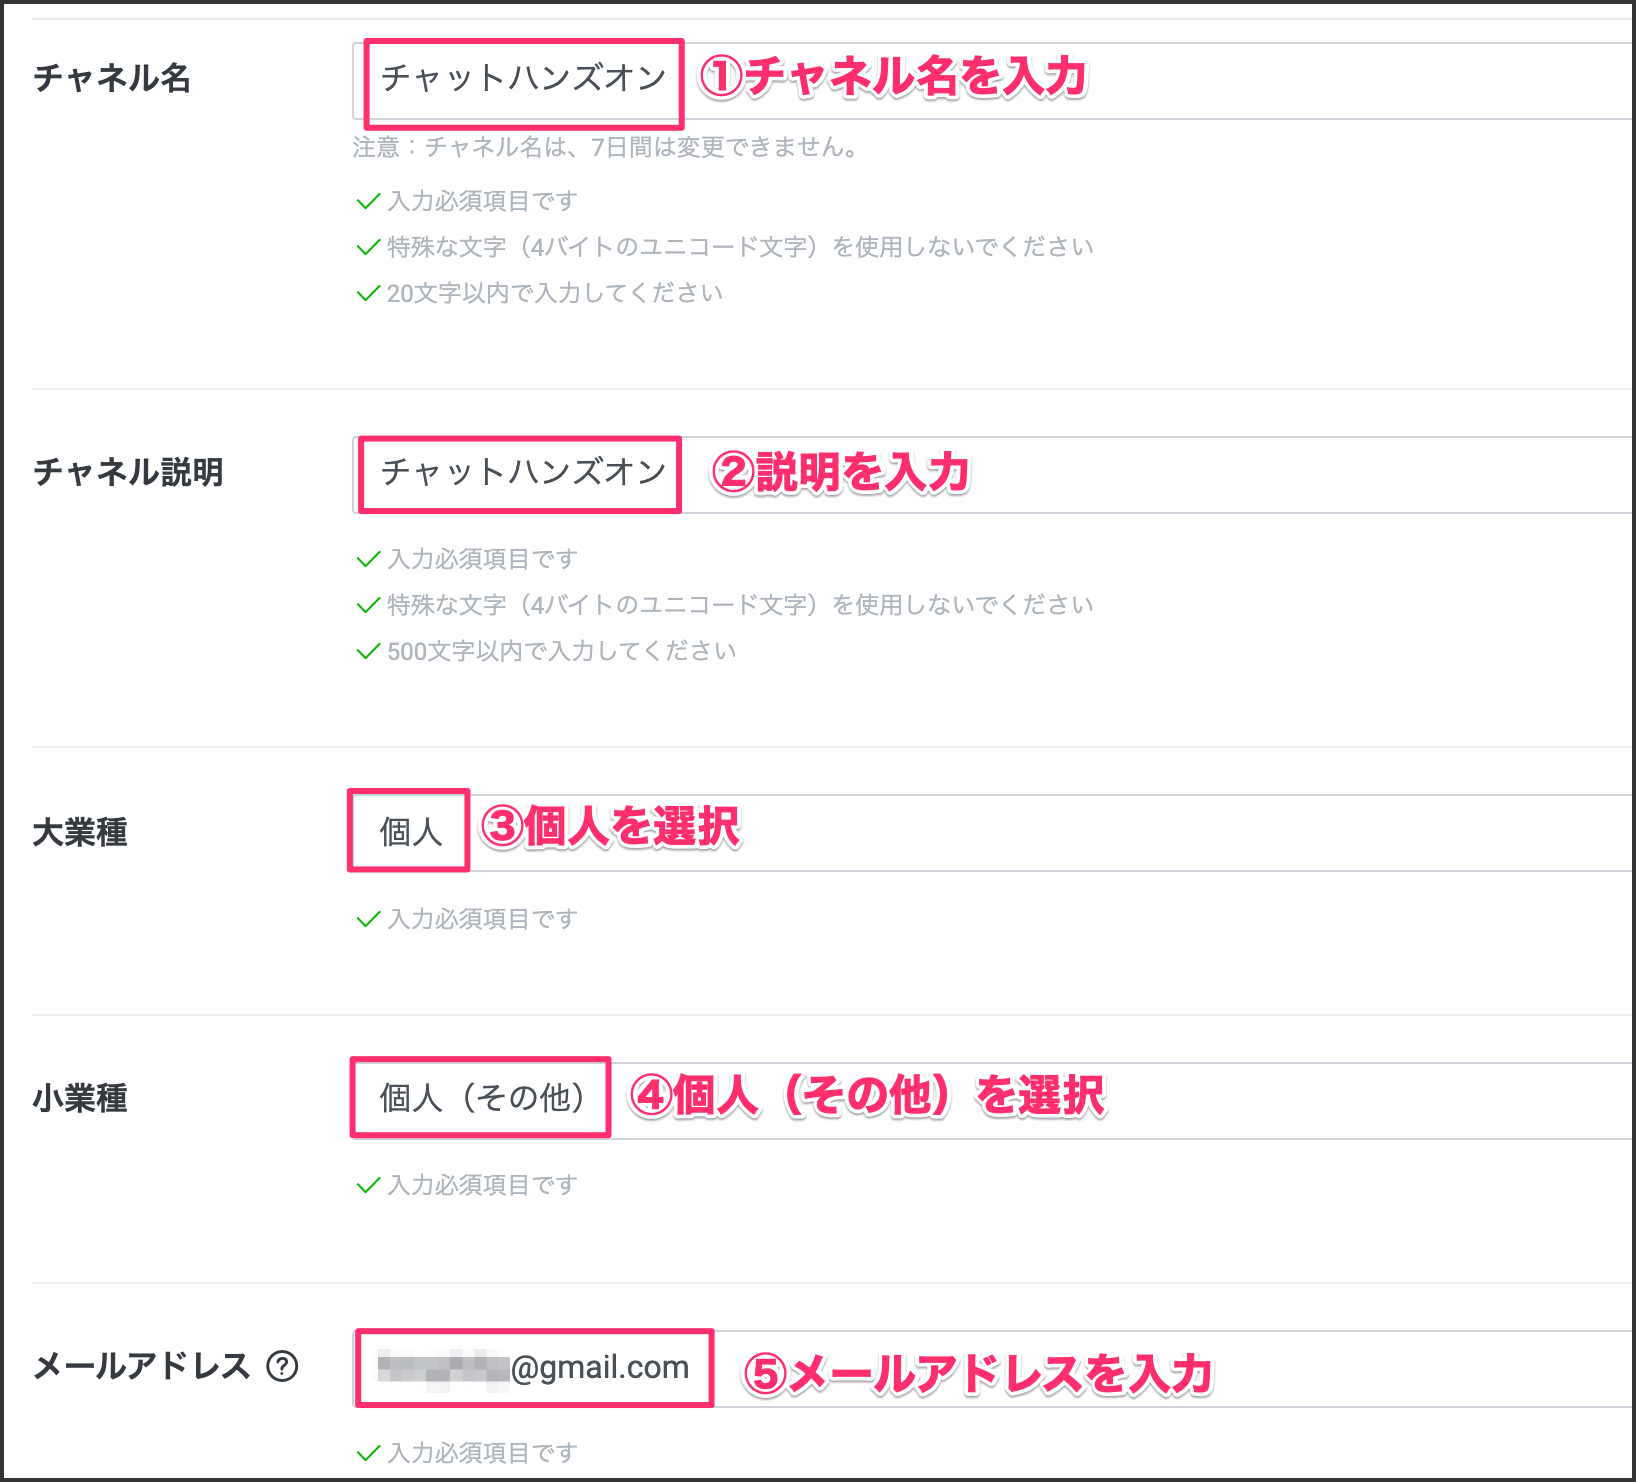Click the 入力必須項目です checkmark under 小業種
This screenshot has height=1482, width=1636.
(368, 1185)
